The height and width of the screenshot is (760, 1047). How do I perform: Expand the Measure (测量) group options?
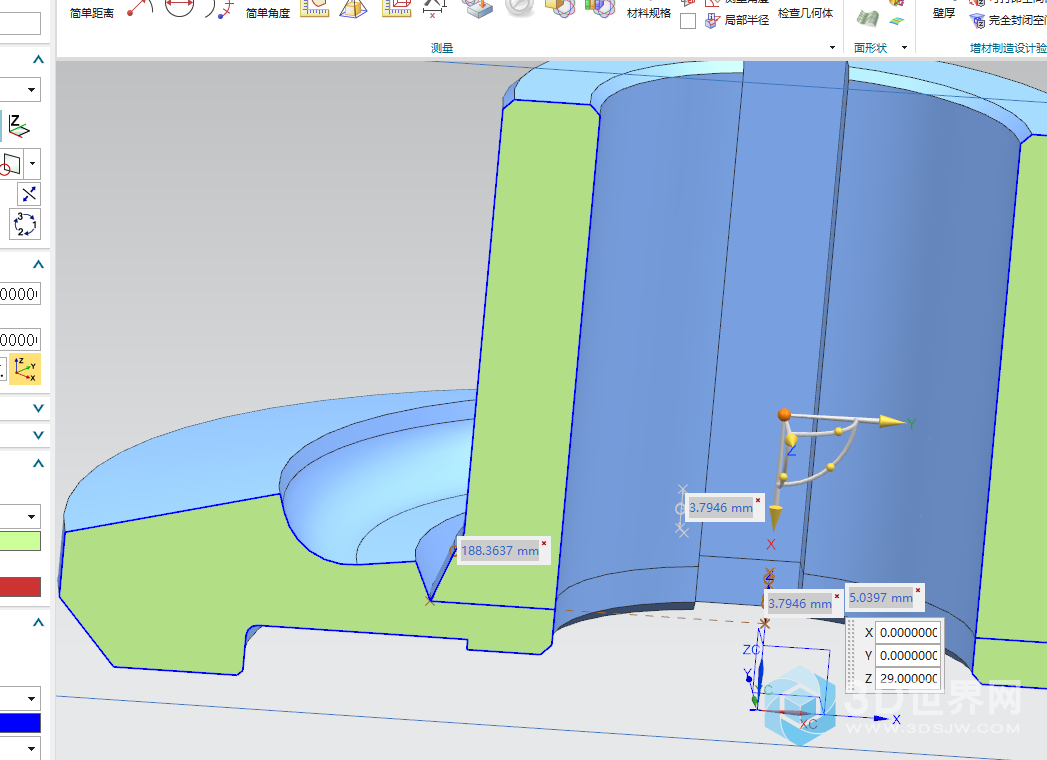click(x=832, y=48)
